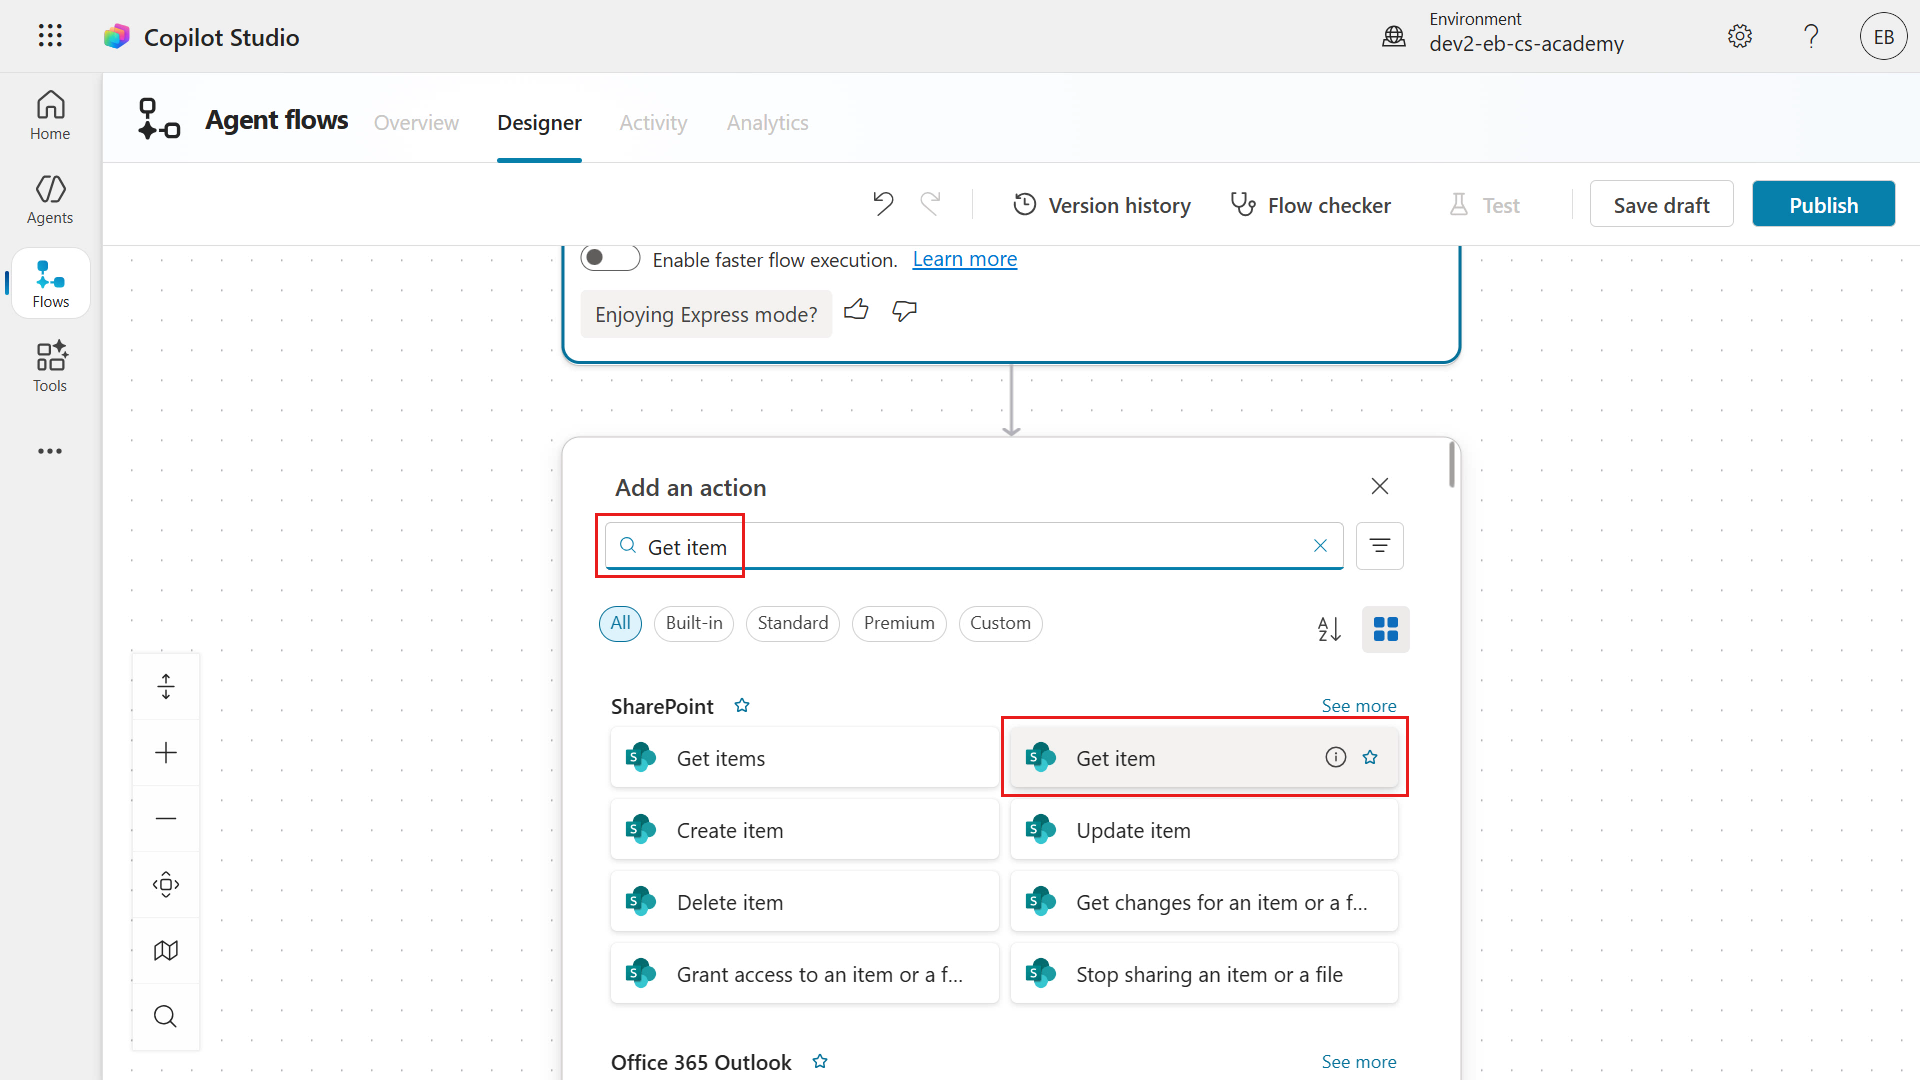Click the undo arrow icon
The width and height of the screenshot is (1920, 1080).
pos(882,204)
